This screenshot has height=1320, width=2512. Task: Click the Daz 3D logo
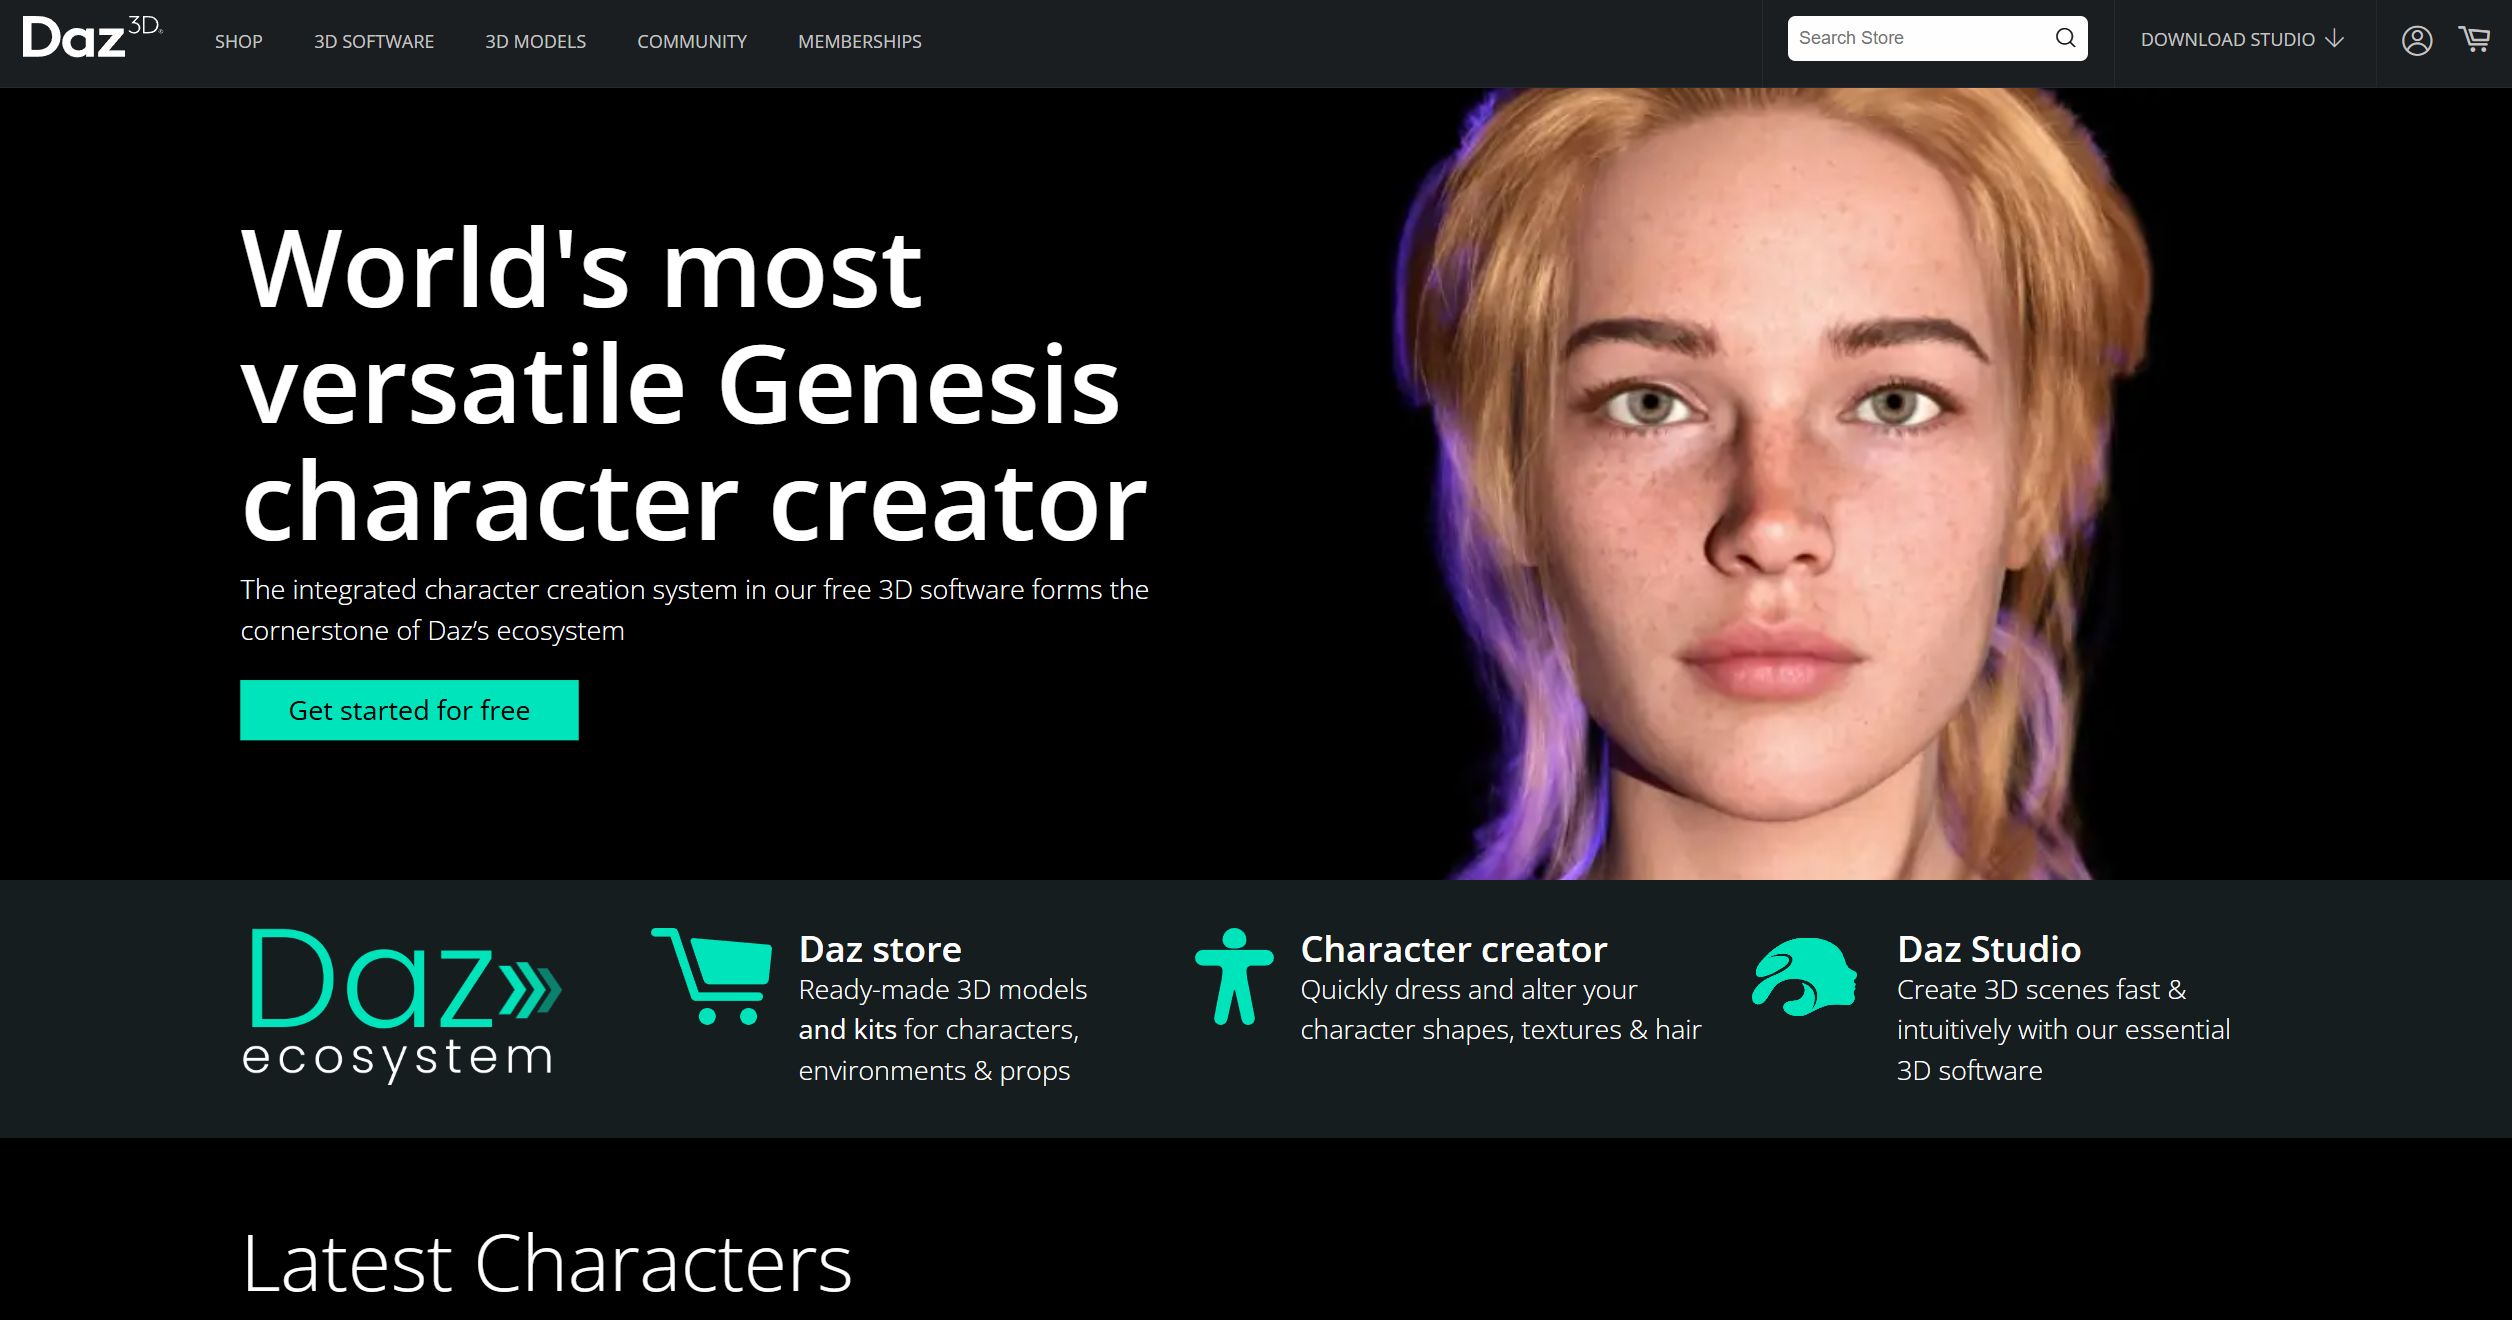click(x=92, y=38)
